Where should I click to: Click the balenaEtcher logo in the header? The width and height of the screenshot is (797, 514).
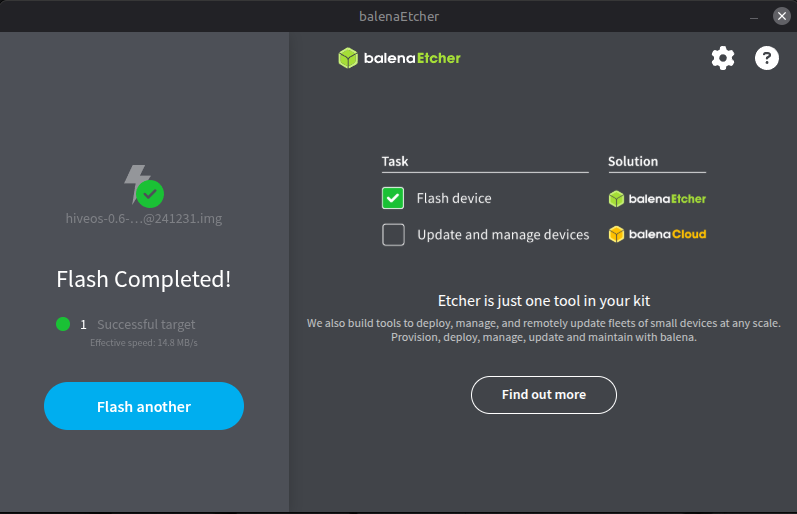pyautogui.click(x=400, y=58)
